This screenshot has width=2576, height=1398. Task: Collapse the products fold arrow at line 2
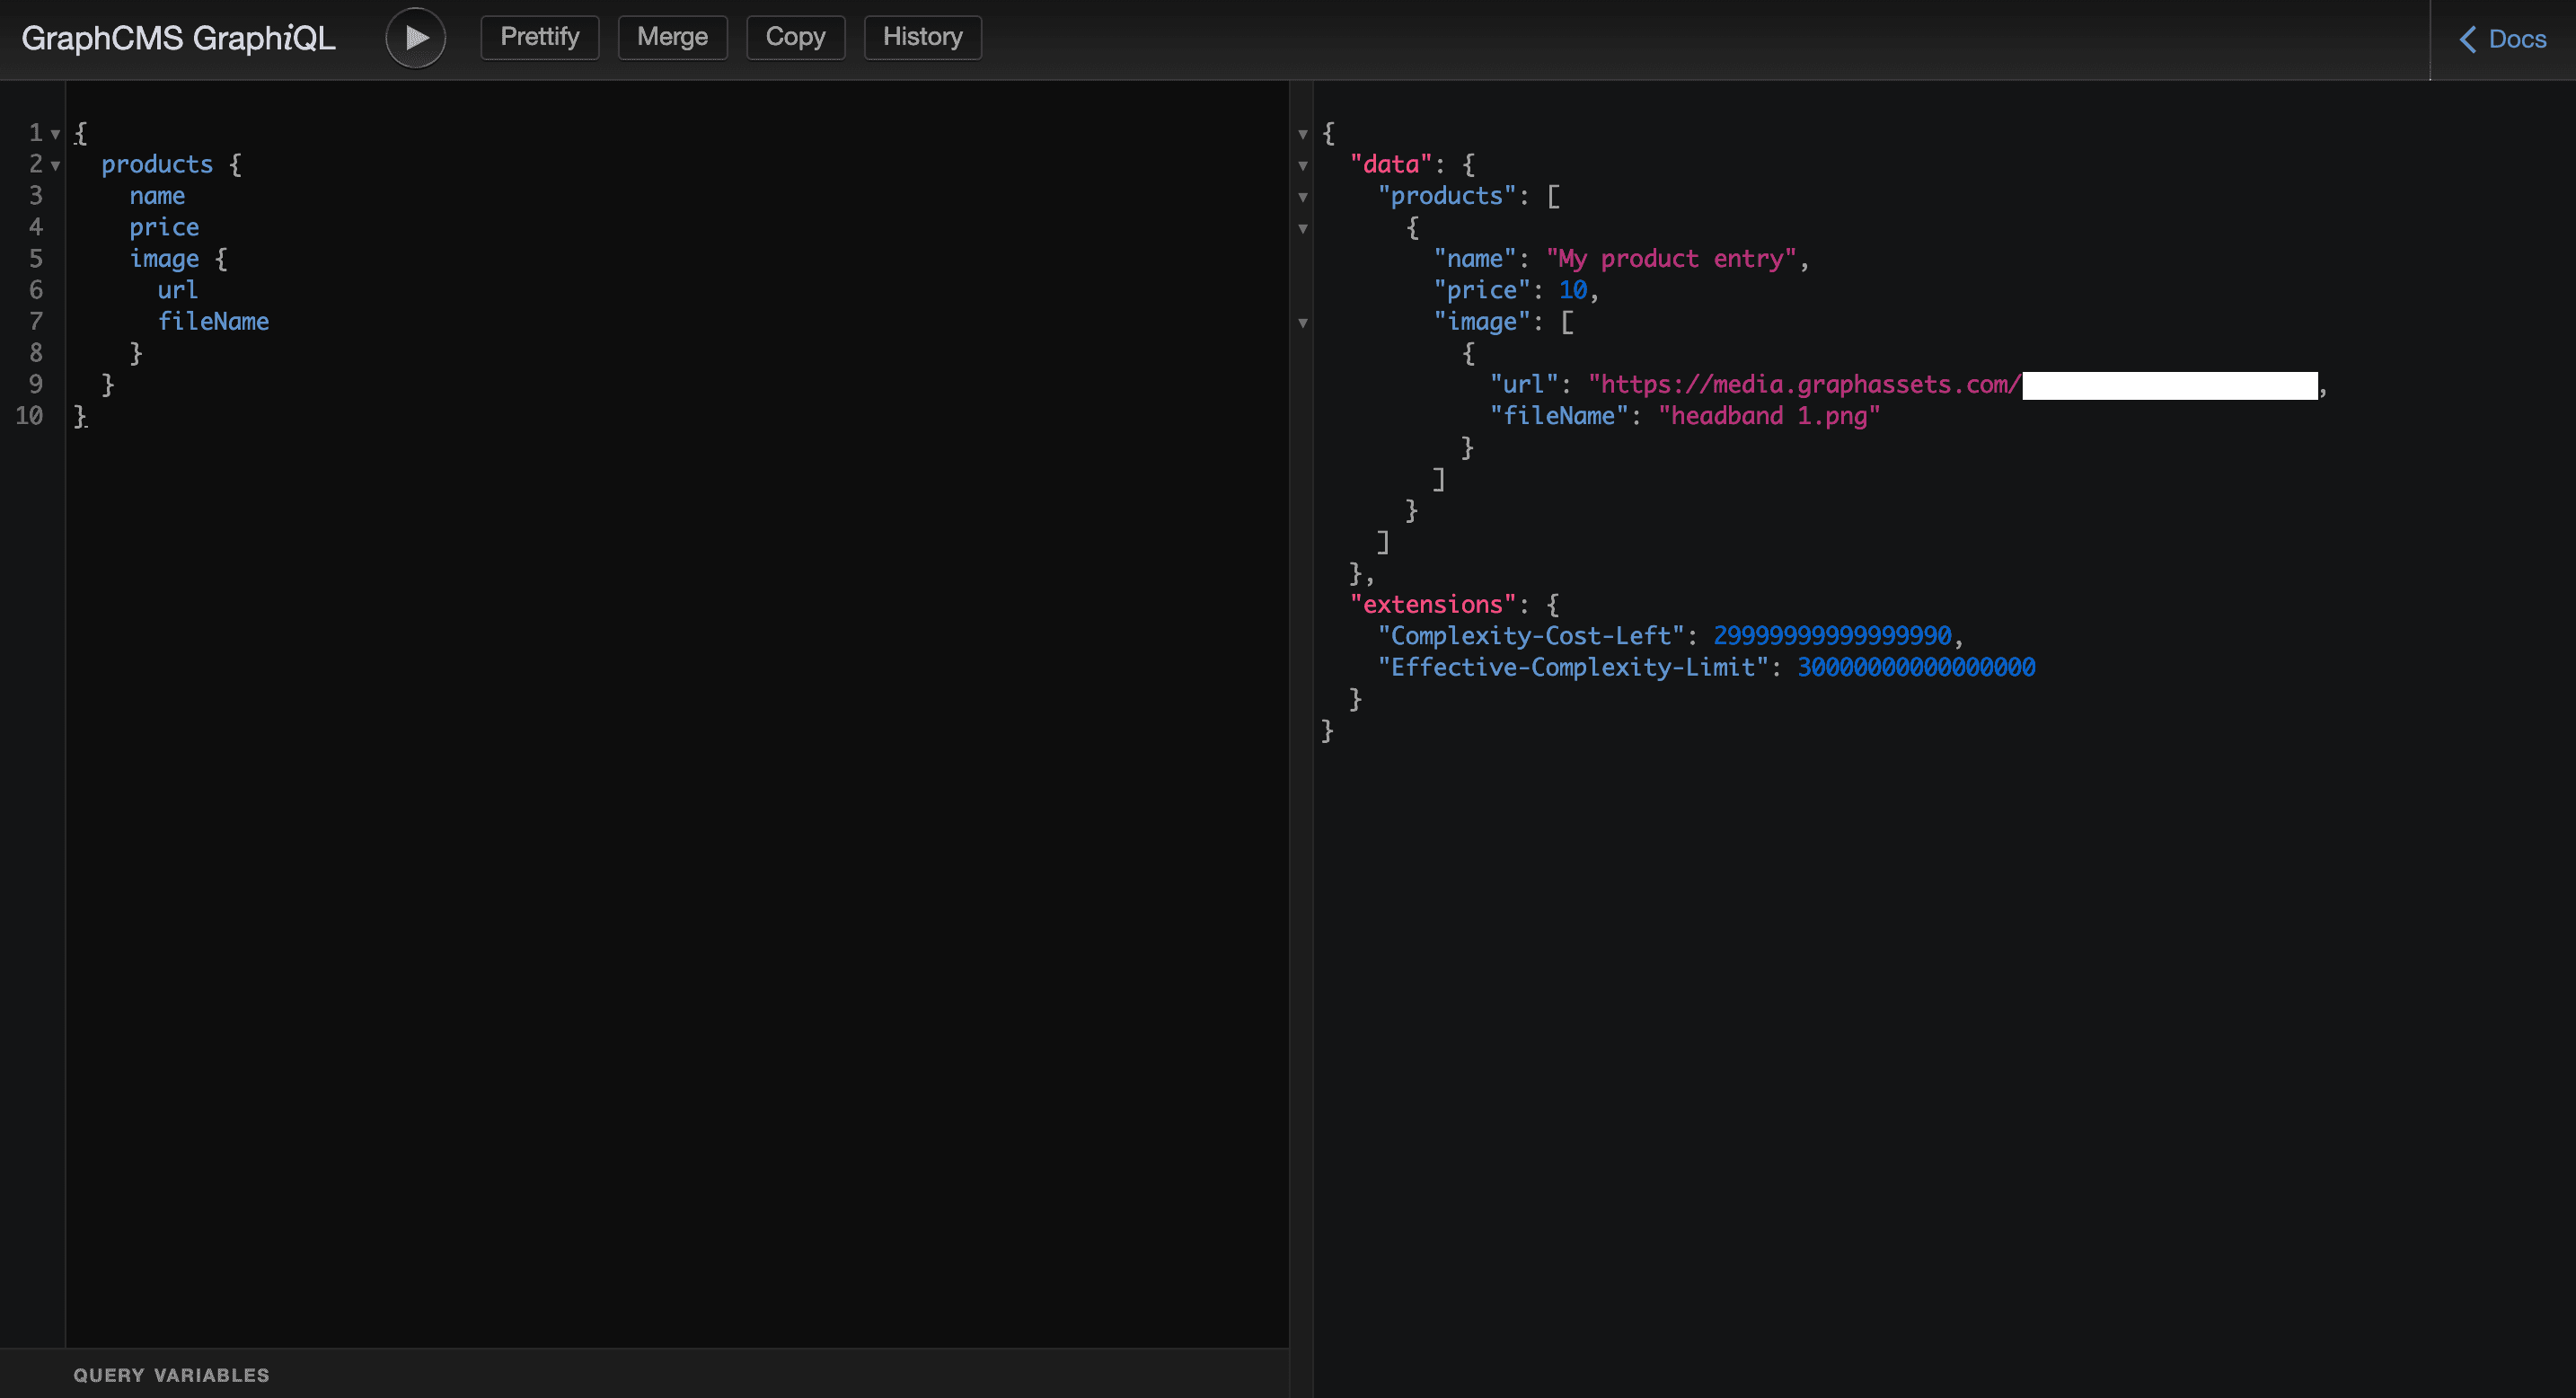click(x=56, y=165)
